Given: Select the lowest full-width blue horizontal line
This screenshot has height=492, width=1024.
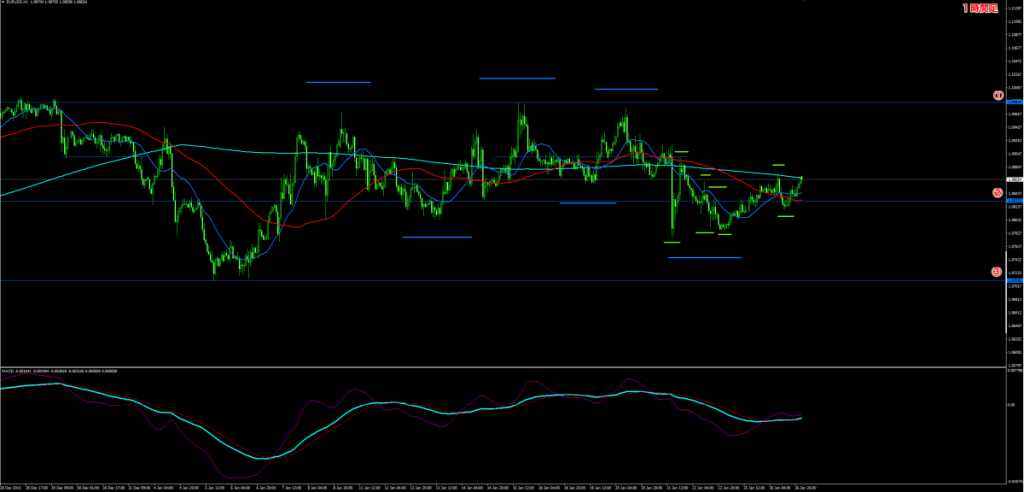Looking at the screenshot, I should [503, 280].
